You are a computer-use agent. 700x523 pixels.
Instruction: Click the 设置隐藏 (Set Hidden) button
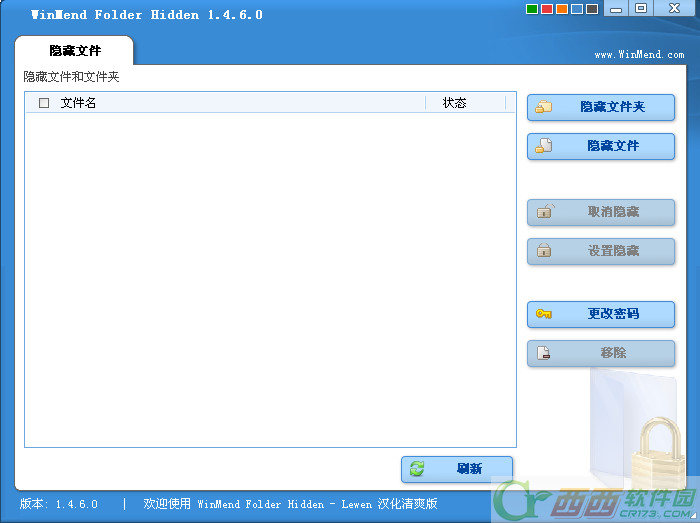pos(600,251)
